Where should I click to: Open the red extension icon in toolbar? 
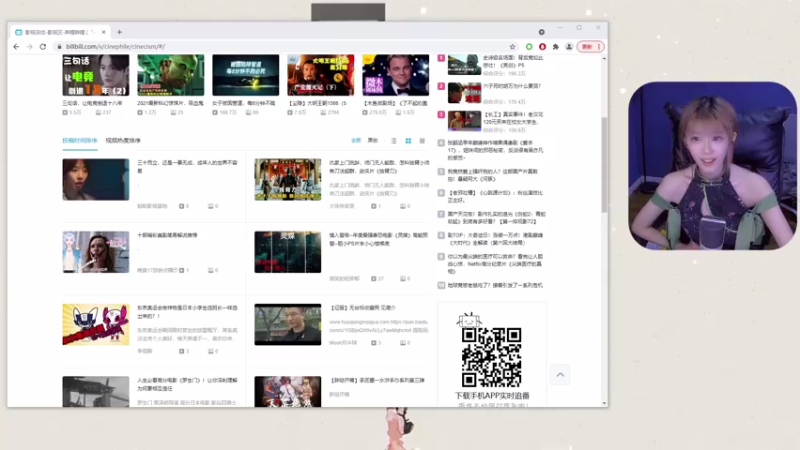(542, 46)
